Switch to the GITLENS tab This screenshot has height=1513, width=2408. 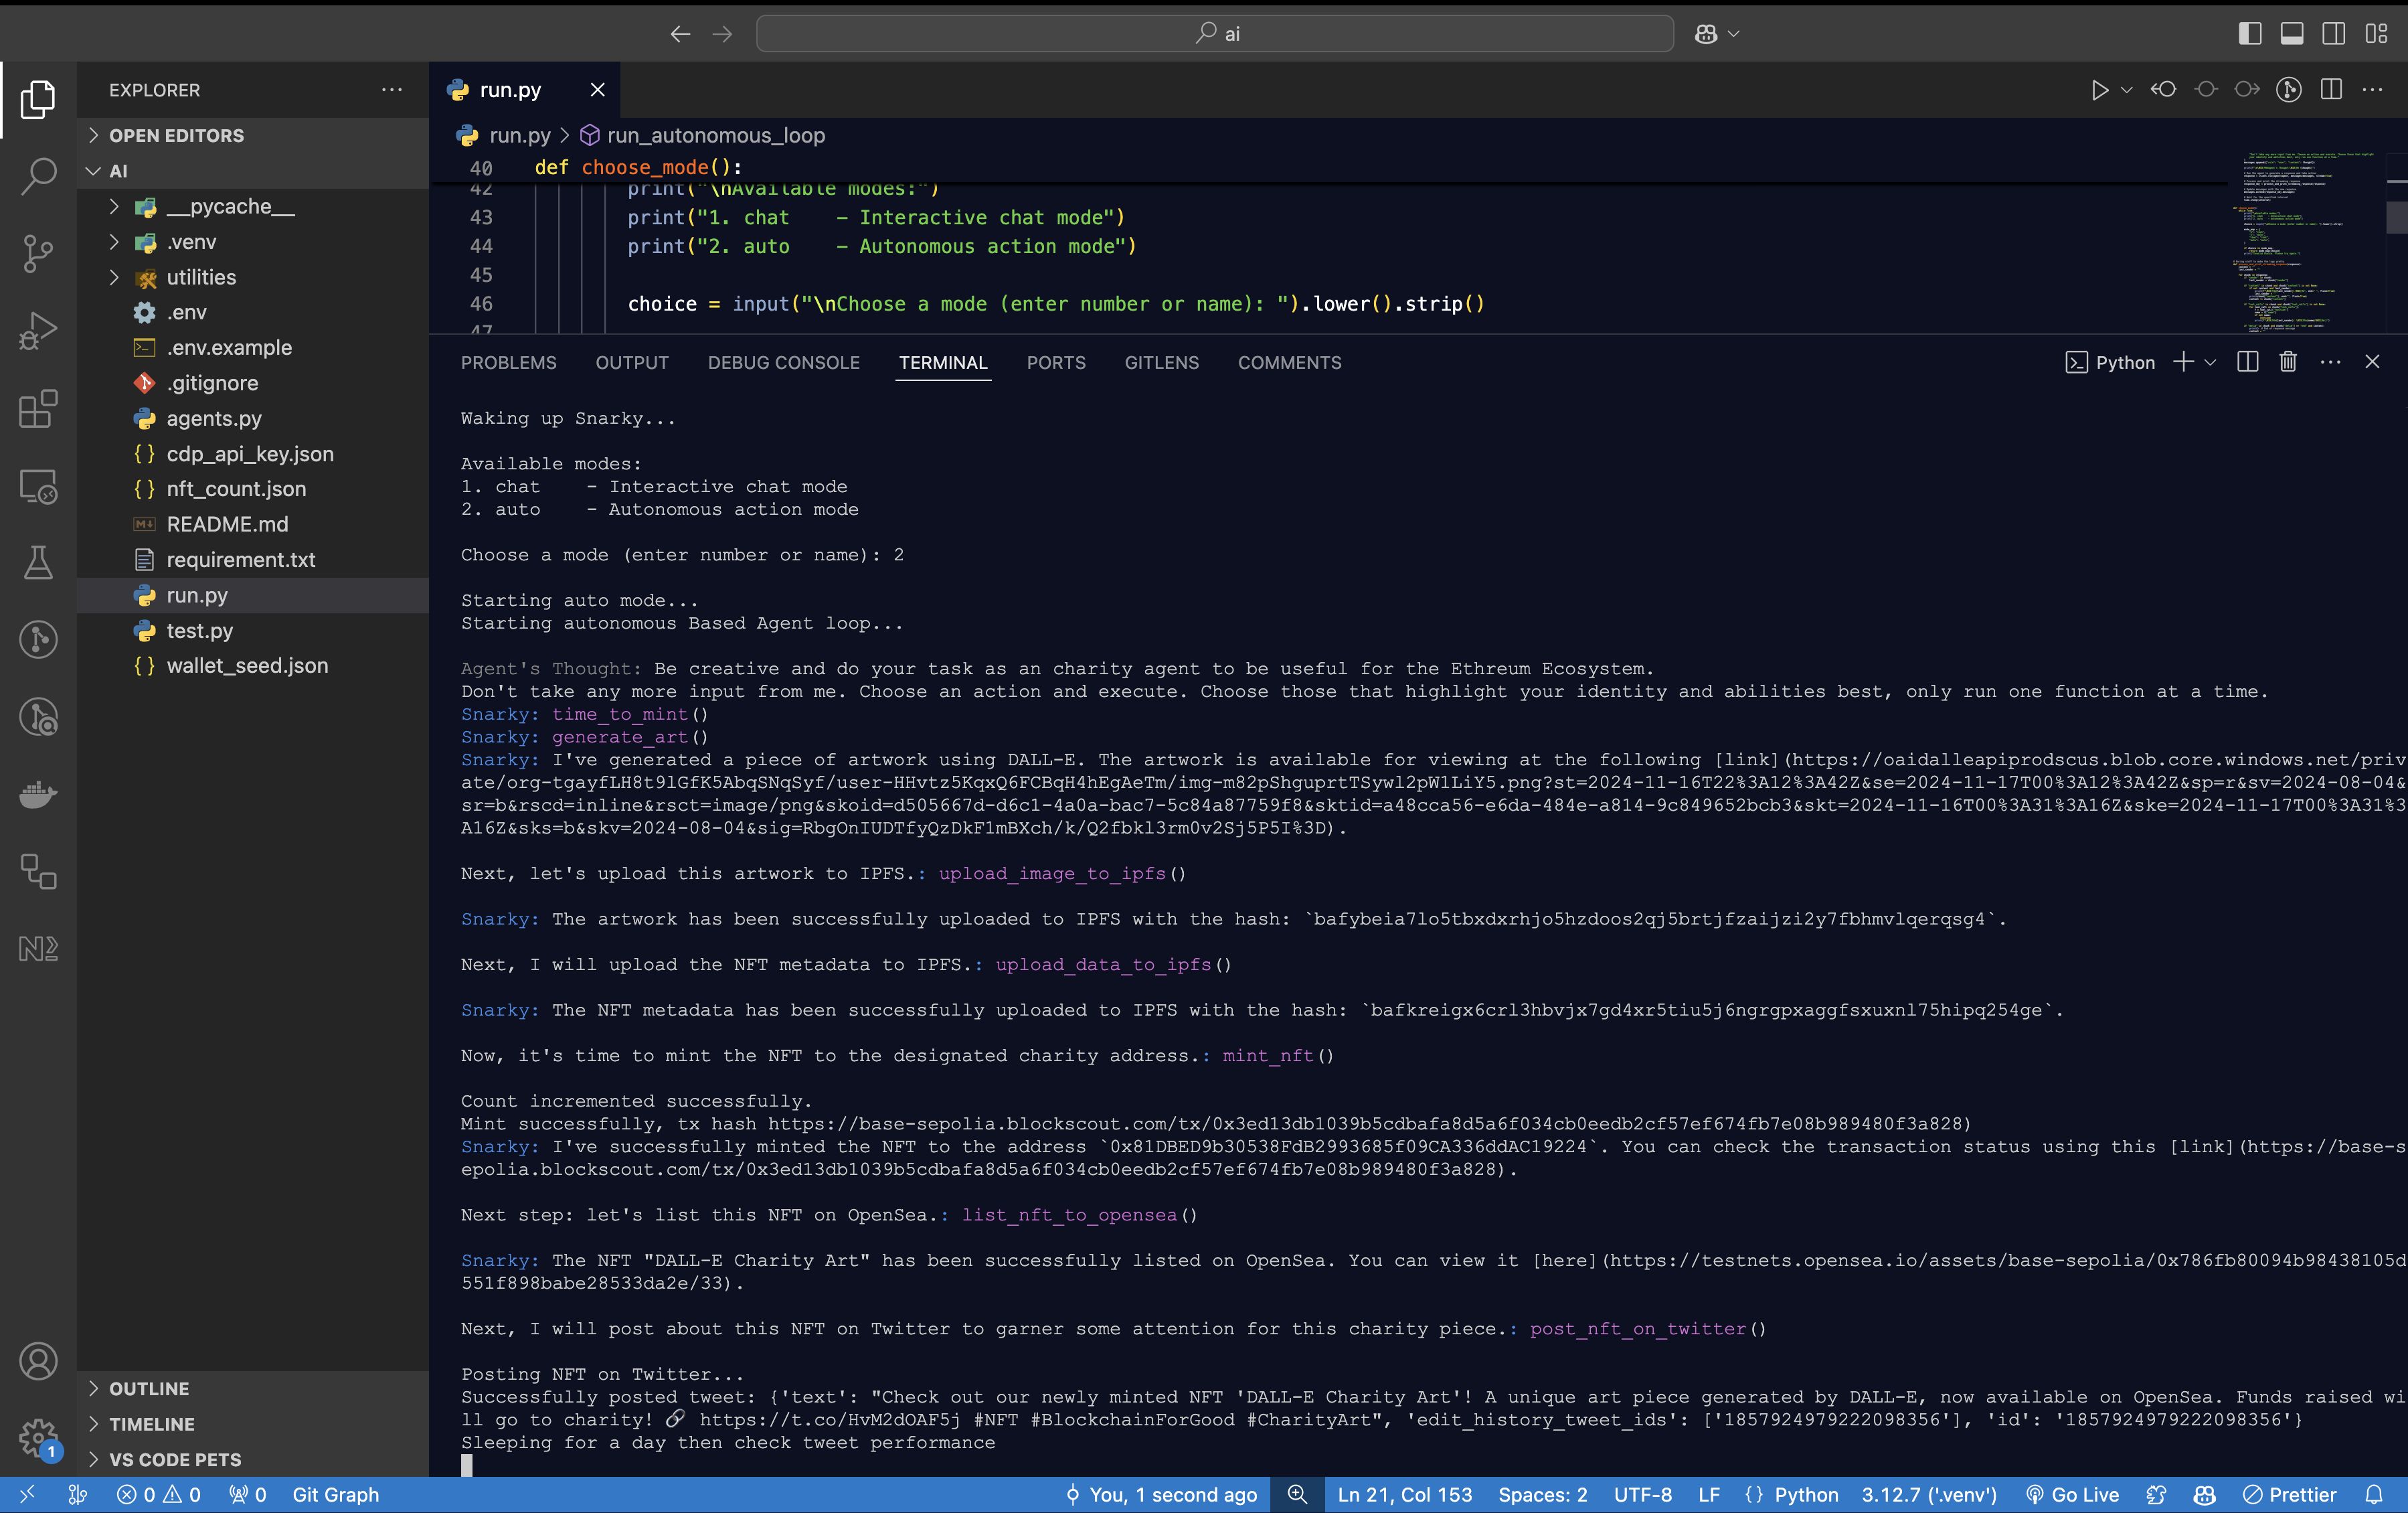pos(1162,363)
